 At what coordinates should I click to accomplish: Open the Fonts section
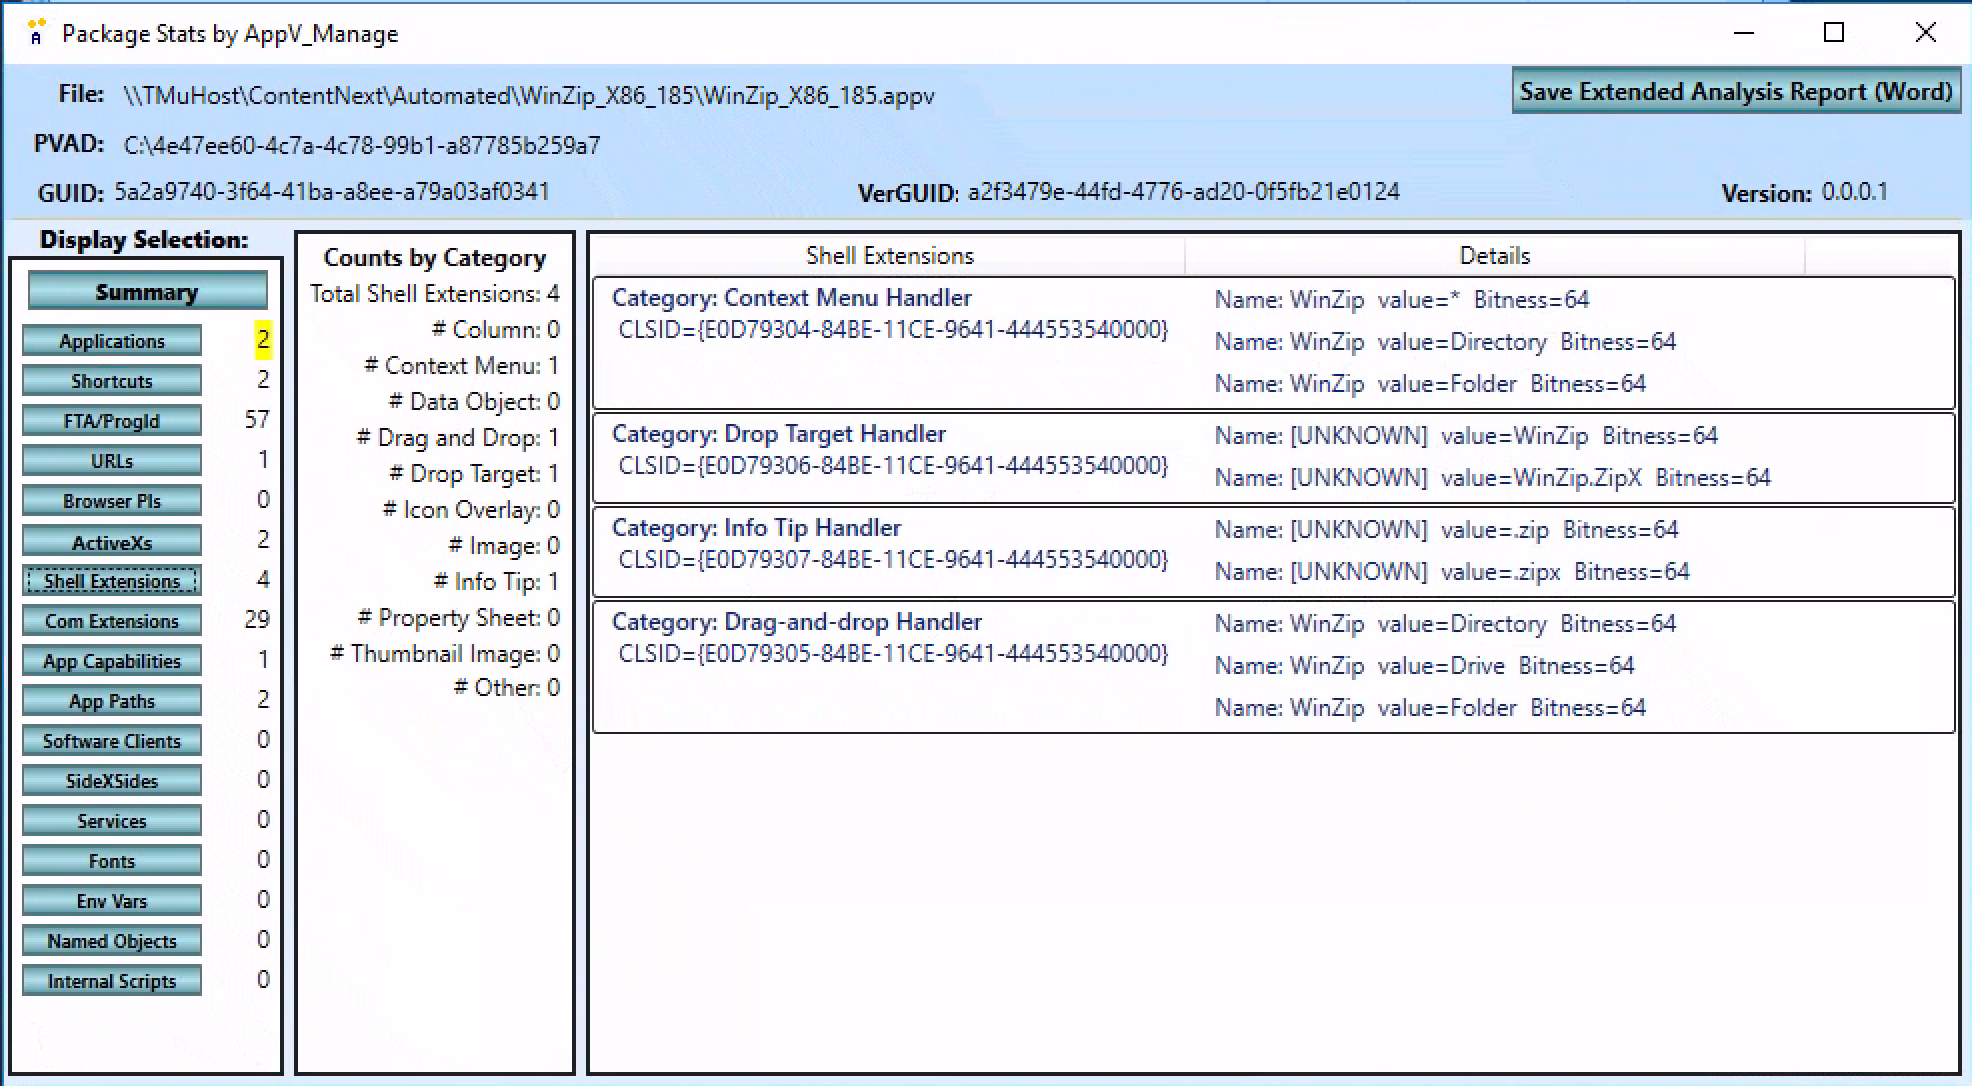[x=112, y=861]
